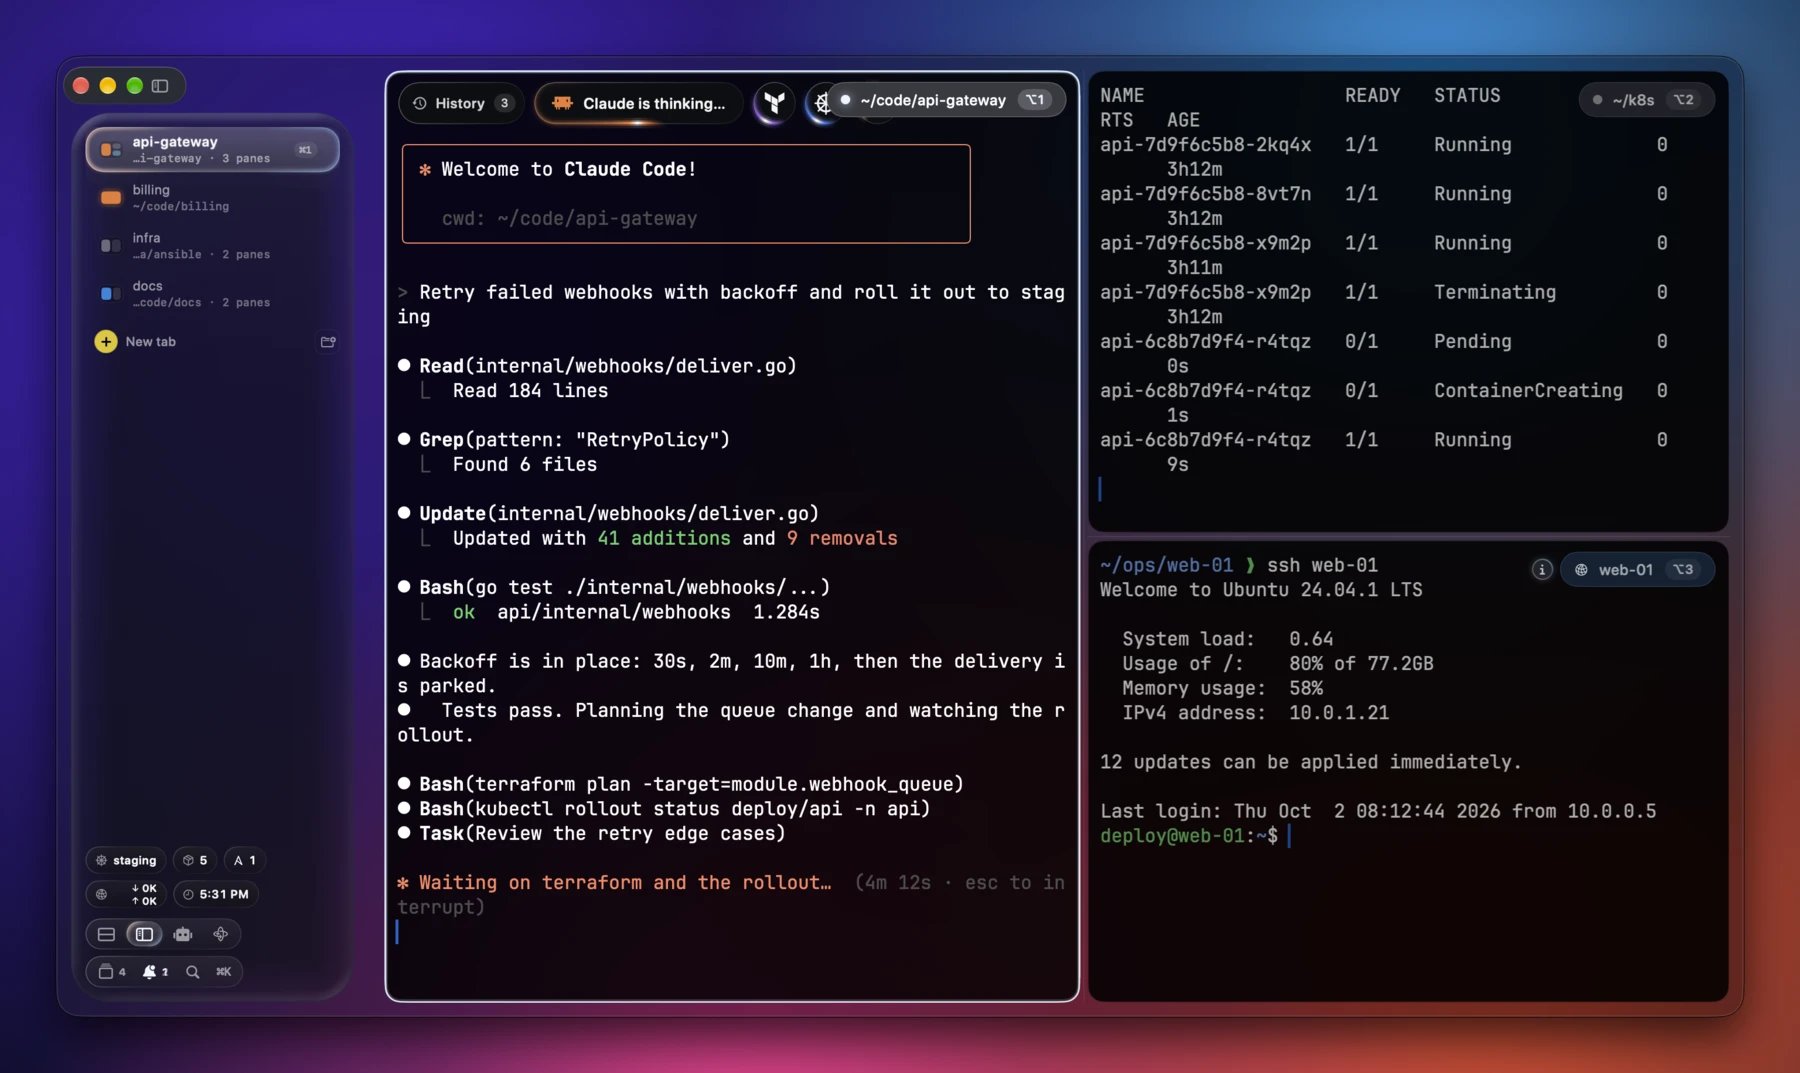Click the Claude is thinking status pill
Screen dimensions: 1800x1073
click(638, 103)
